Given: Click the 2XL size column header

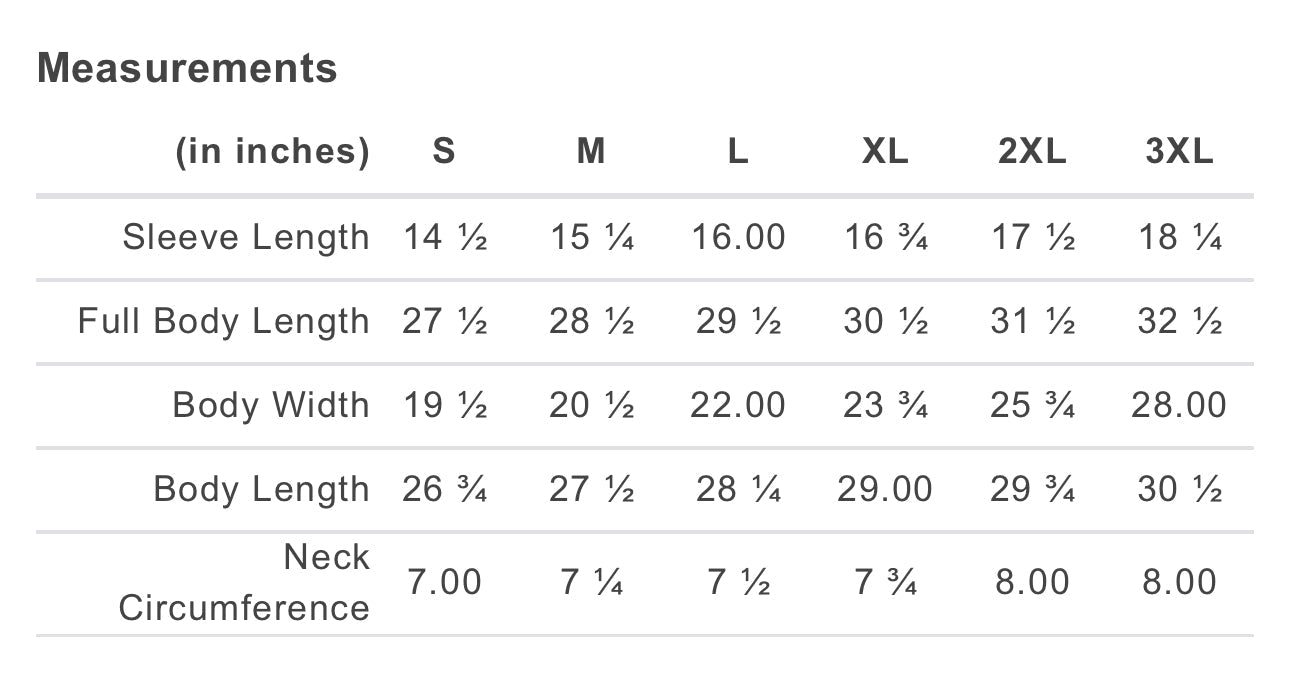Looking at the screenshot, I should 1032,151.
